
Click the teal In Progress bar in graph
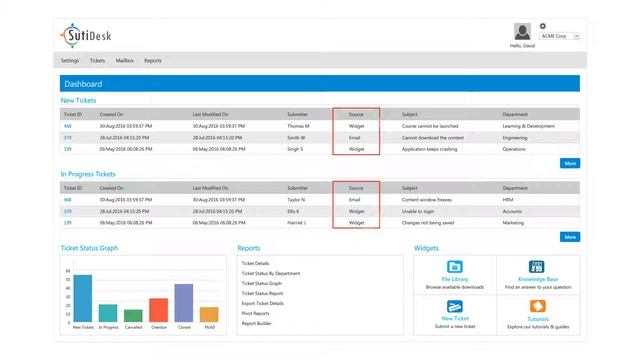pyautogui.click(x=108, y=313)
